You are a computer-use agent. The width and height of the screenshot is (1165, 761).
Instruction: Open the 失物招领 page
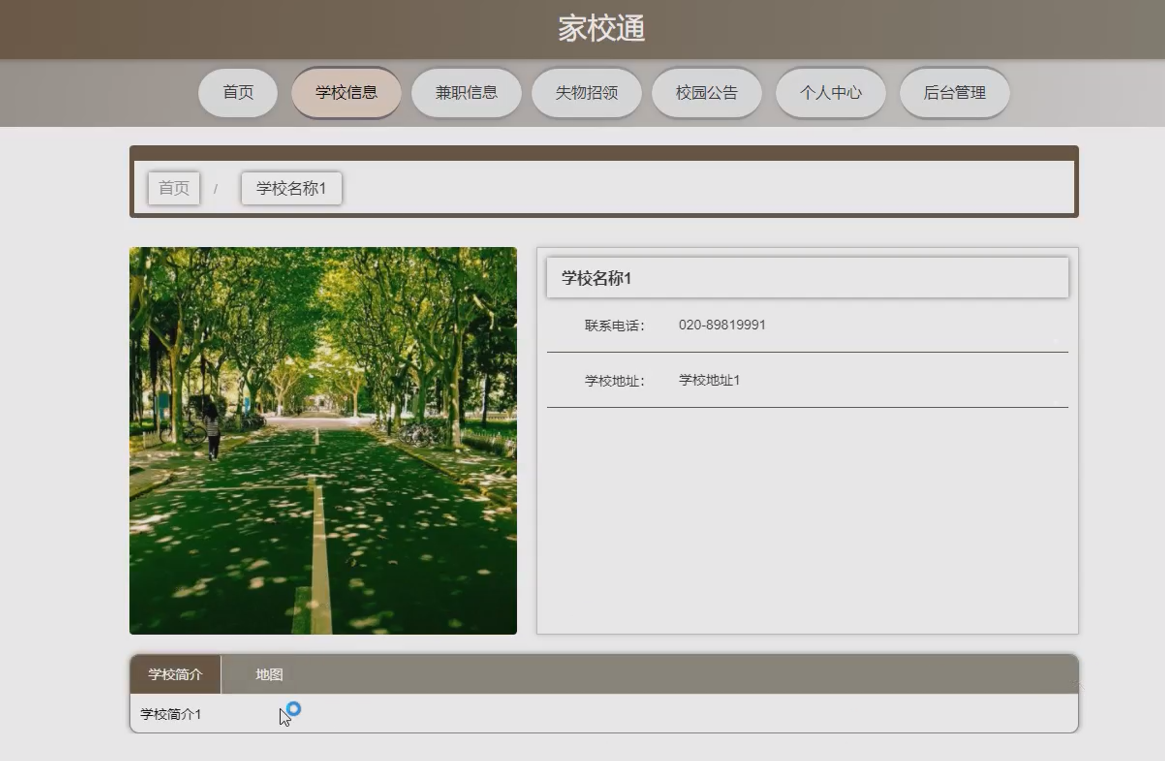pyautogui.click(x=586, y=92)
